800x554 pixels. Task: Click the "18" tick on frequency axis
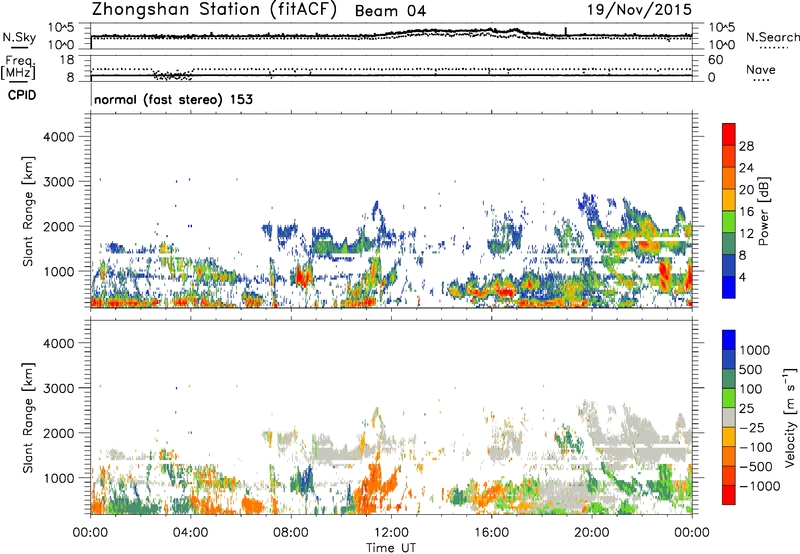point(67,60)
